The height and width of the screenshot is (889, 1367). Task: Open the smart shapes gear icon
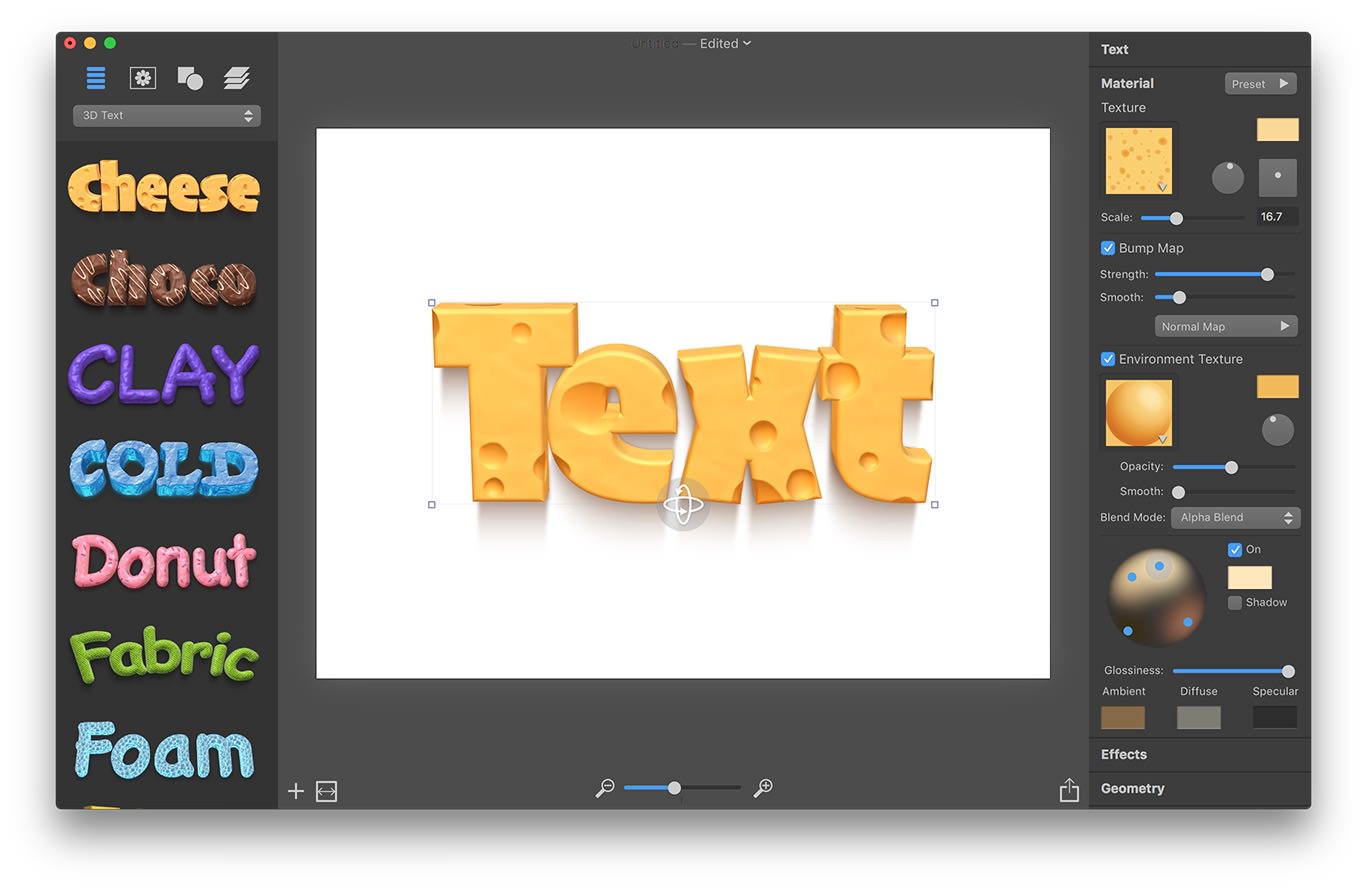tap(143, 77)
